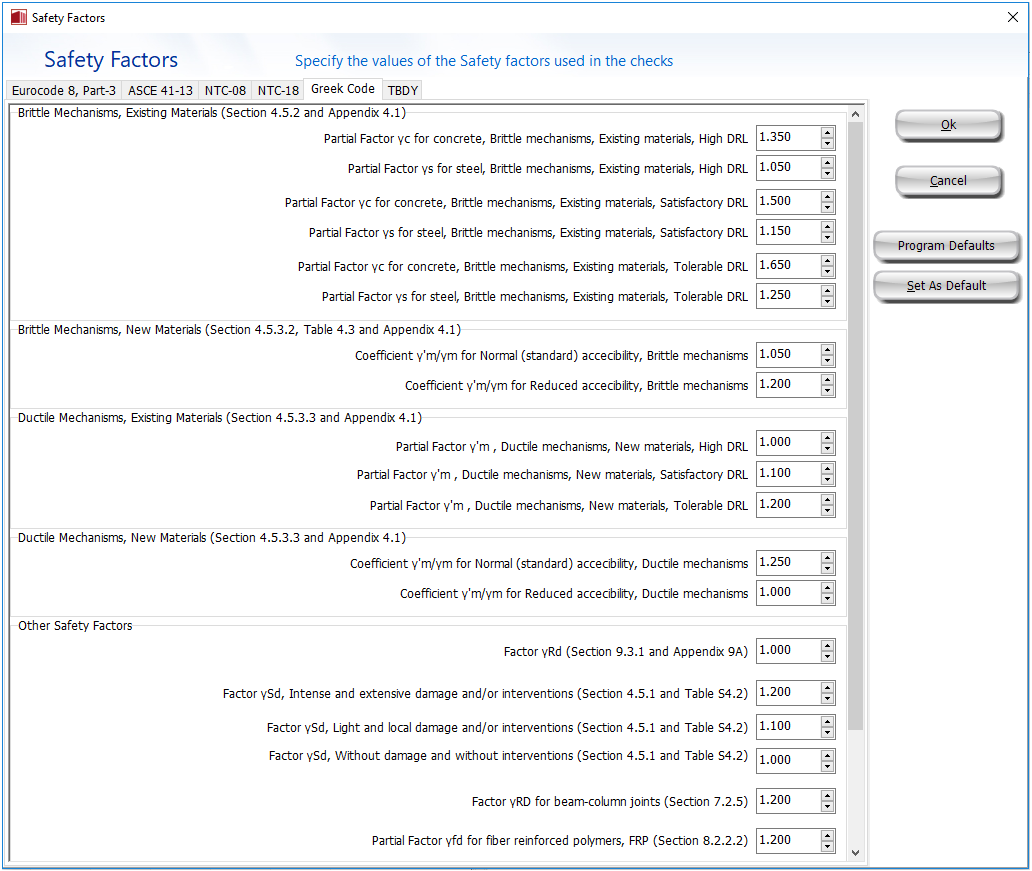Click the scroll up arrow of list

[855, 112]
